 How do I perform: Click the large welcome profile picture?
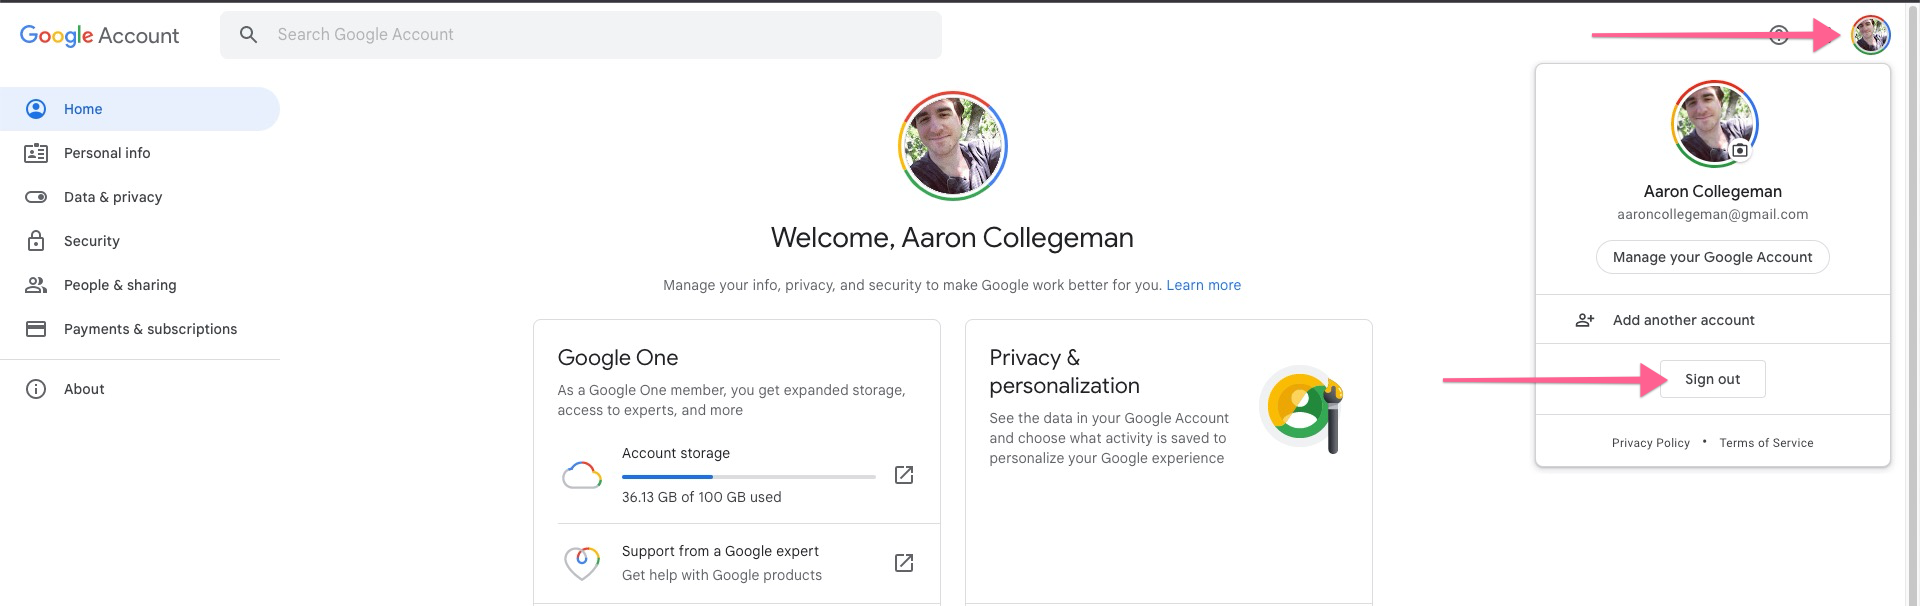tap(952, 146)
